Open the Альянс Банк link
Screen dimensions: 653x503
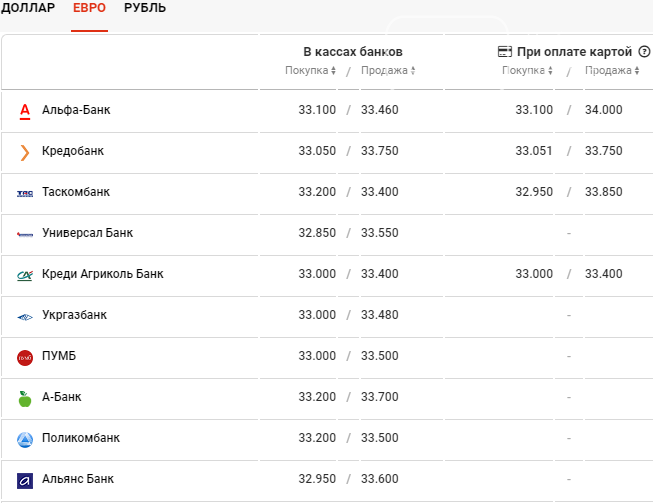(x=78, y=479)
